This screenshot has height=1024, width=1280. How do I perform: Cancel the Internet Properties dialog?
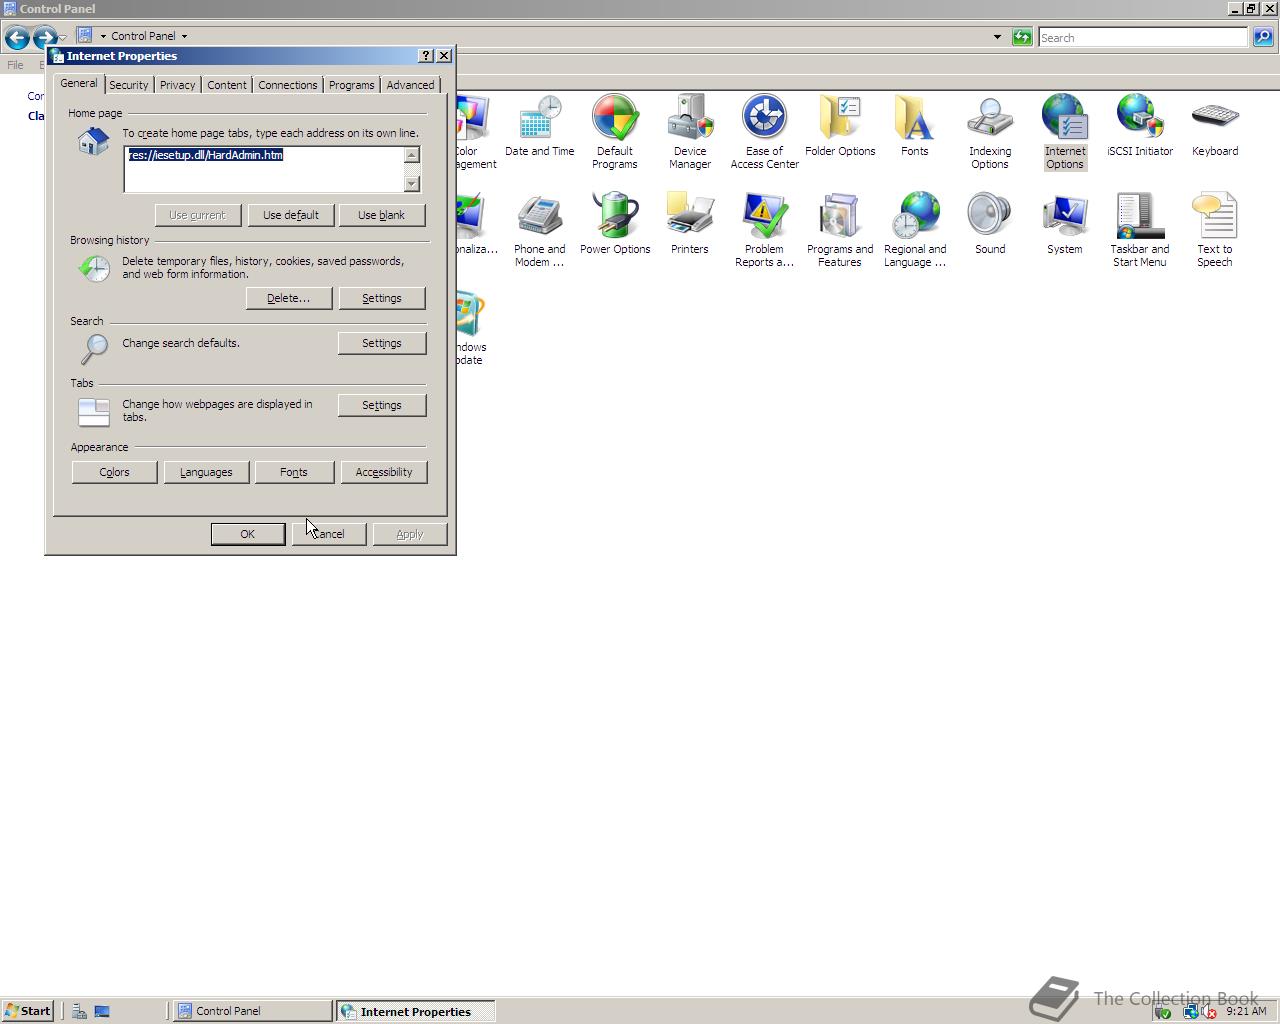(x=329, y=534)
